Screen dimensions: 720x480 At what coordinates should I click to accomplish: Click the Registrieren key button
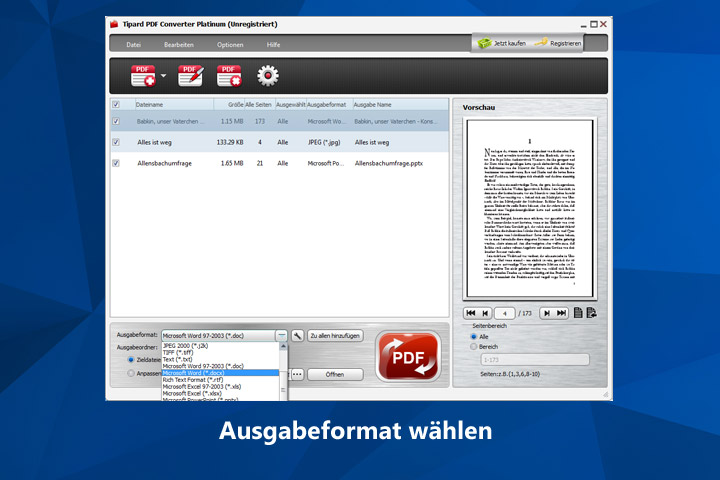[x=558, y=43]
